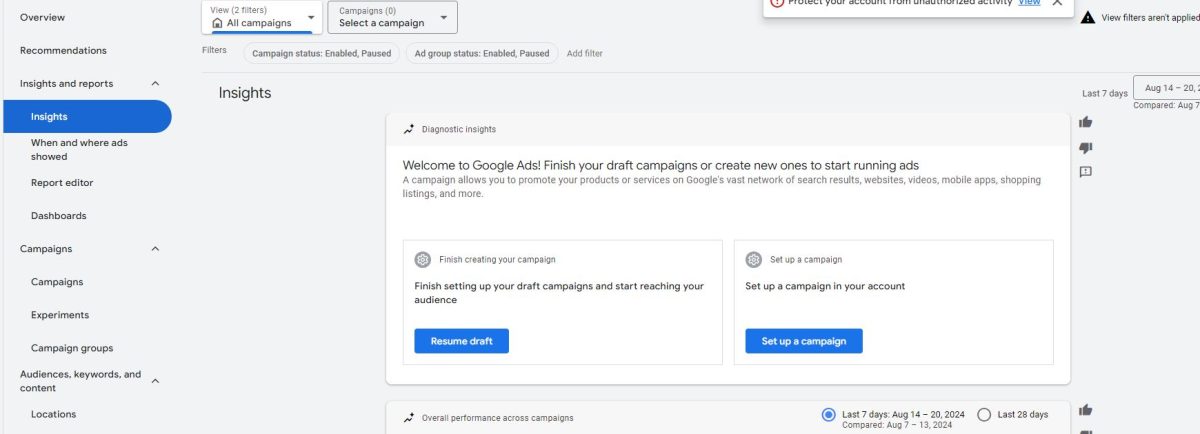1200x434 pixels.
Task: Click the warning triangle icon for view filters
Action: click(1087, 18)
